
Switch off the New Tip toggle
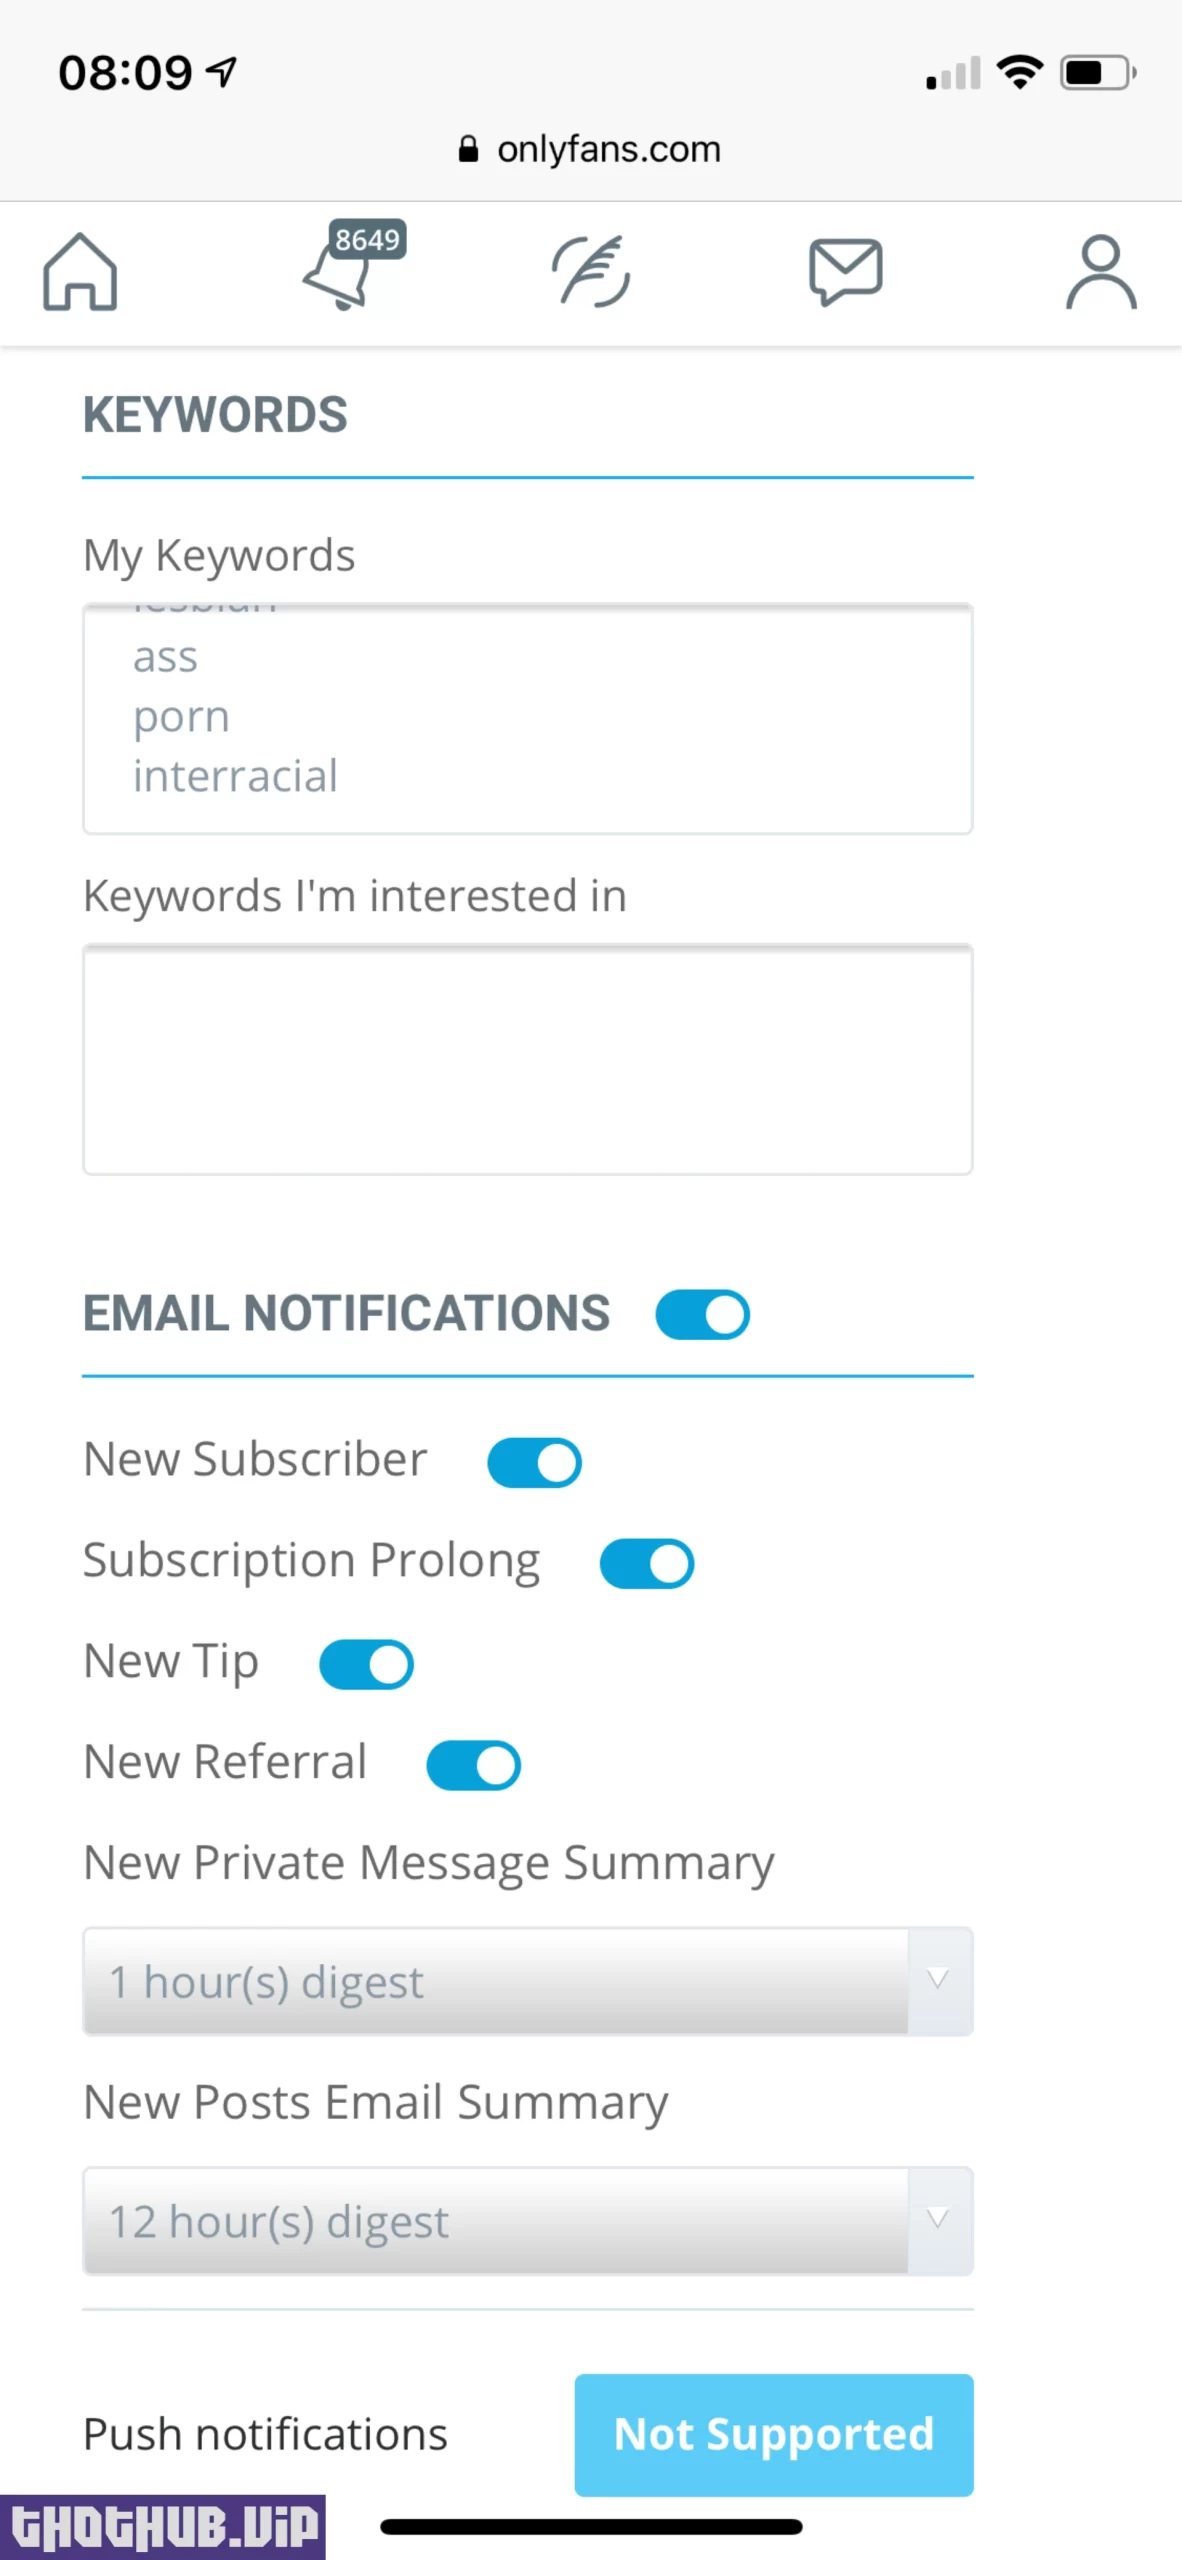[366, 1665]
